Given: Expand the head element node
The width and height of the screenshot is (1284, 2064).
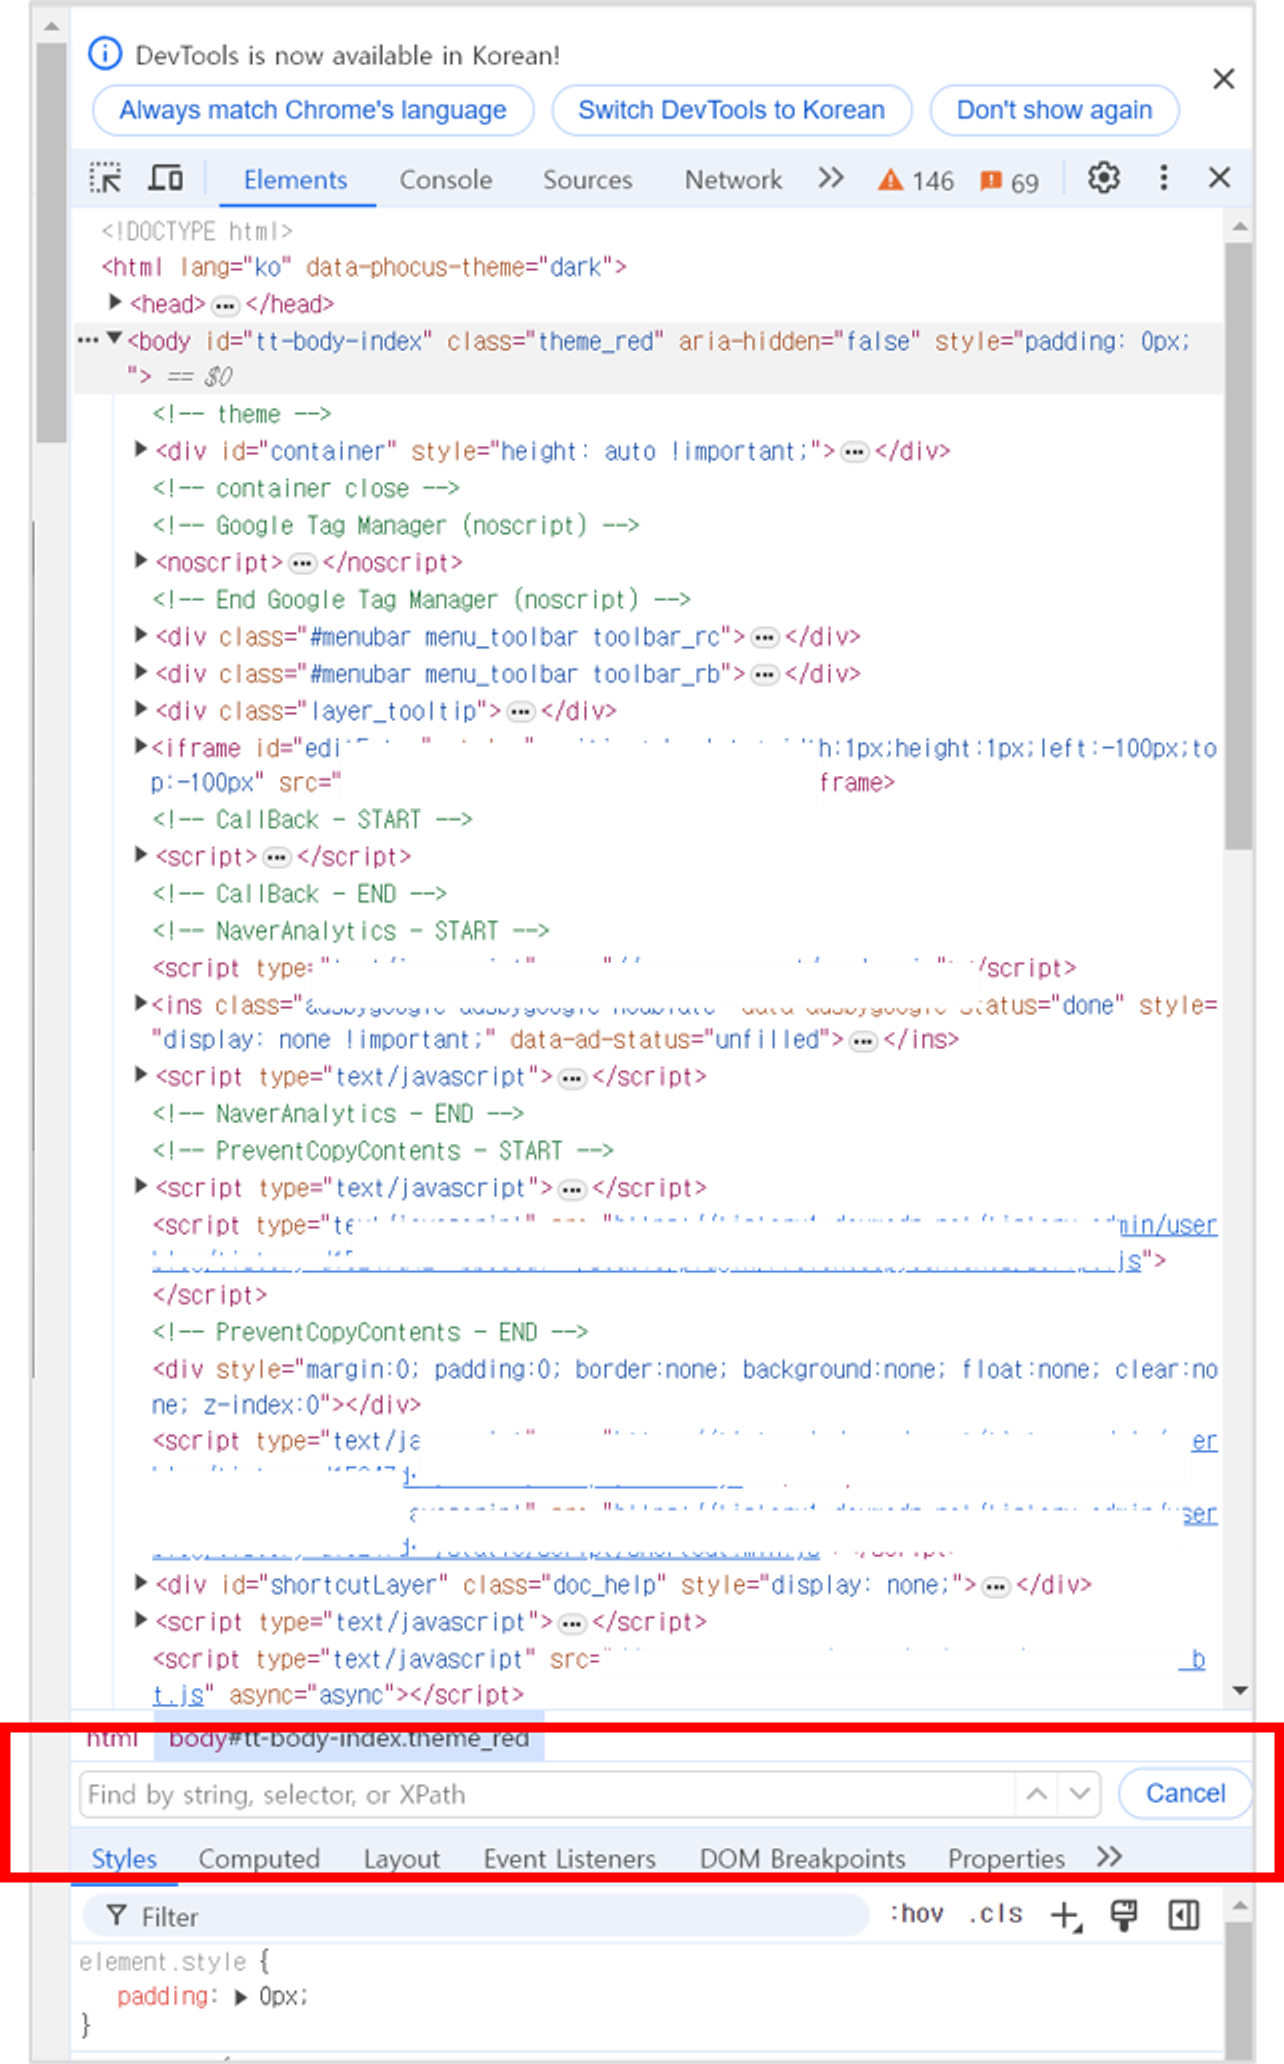Looking at the screenshot, I should [x=115, y=302].
